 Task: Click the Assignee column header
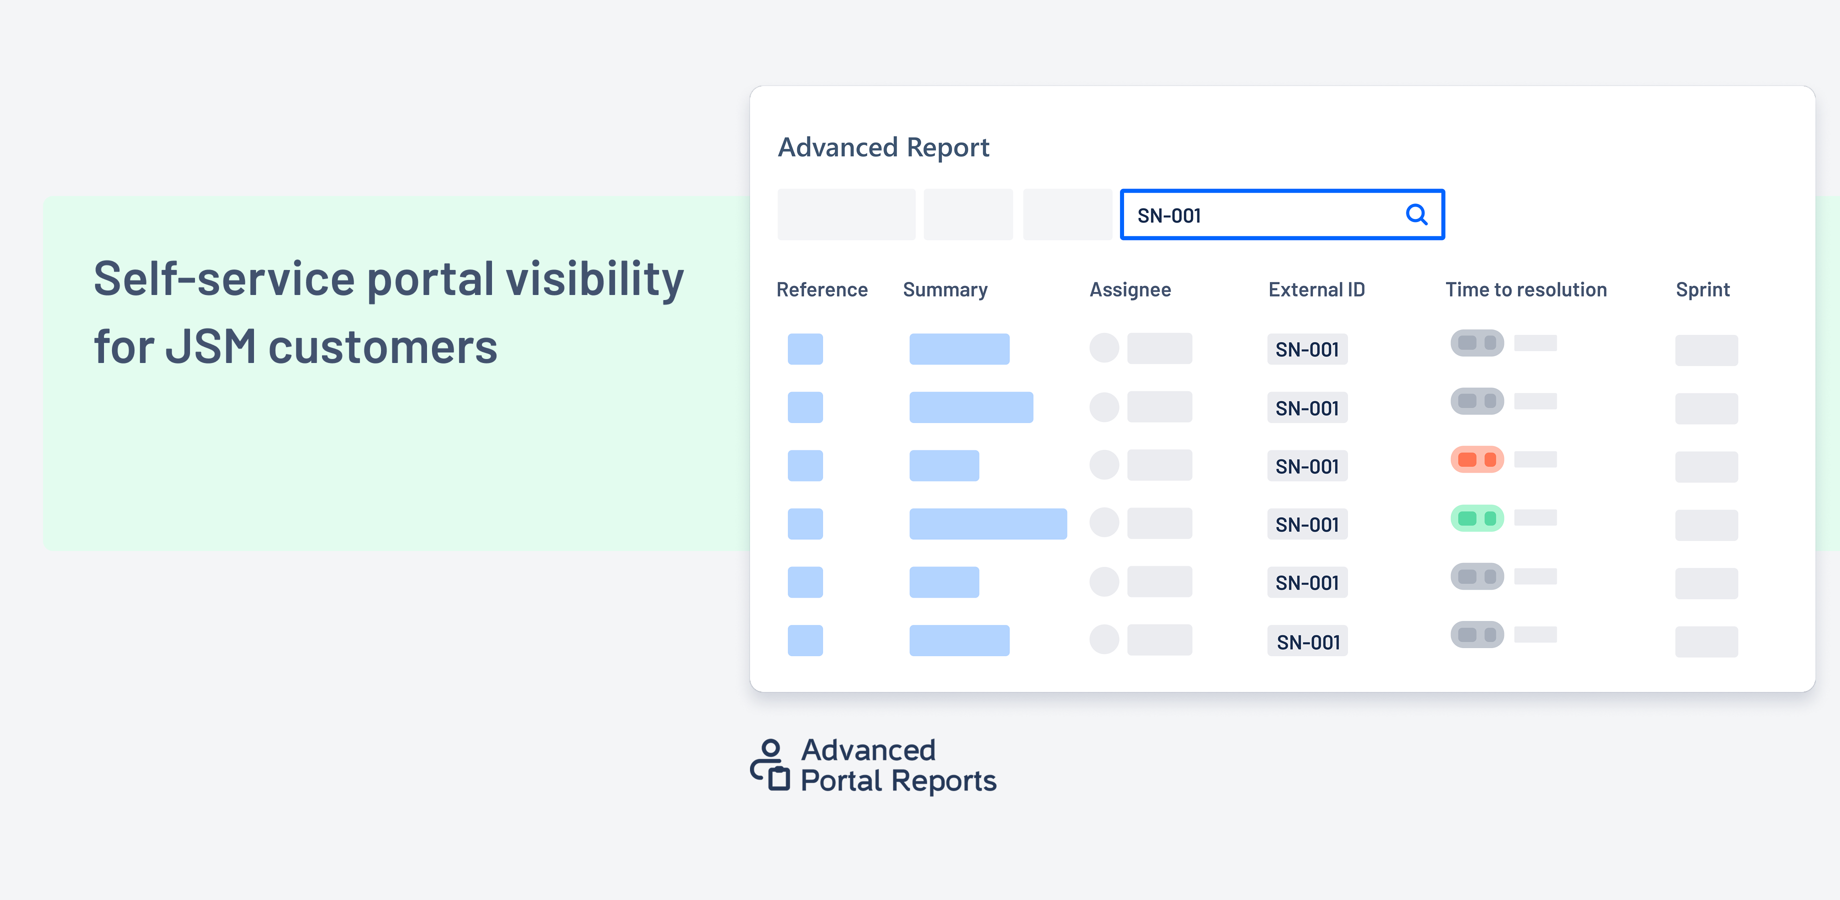1130,290
